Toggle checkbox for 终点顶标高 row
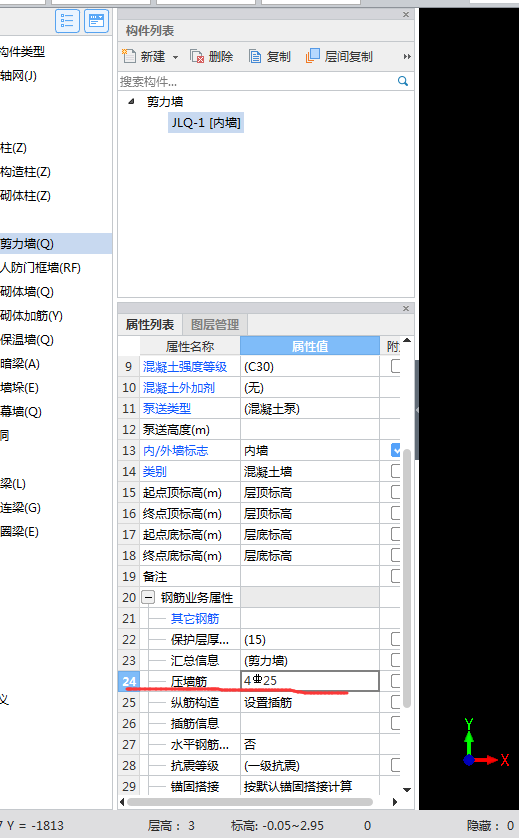This screenshot has height=838, width=519. click(396, 513)
